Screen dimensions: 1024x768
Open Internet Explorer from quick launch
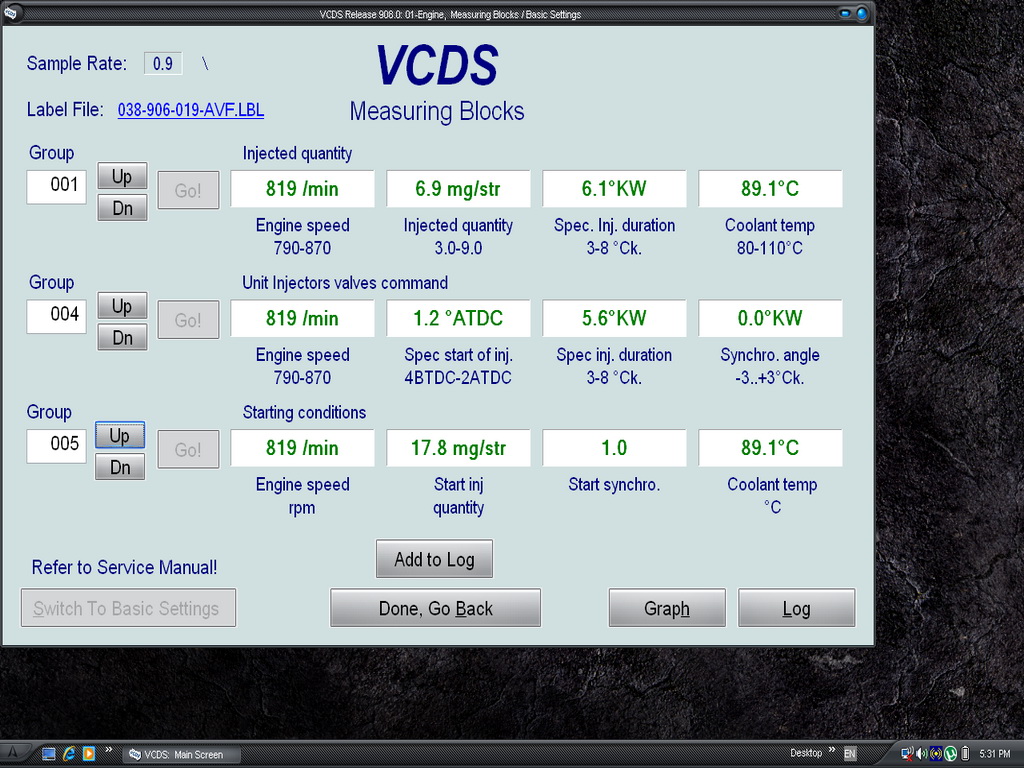pyautogui.click(x=69, y=754)
